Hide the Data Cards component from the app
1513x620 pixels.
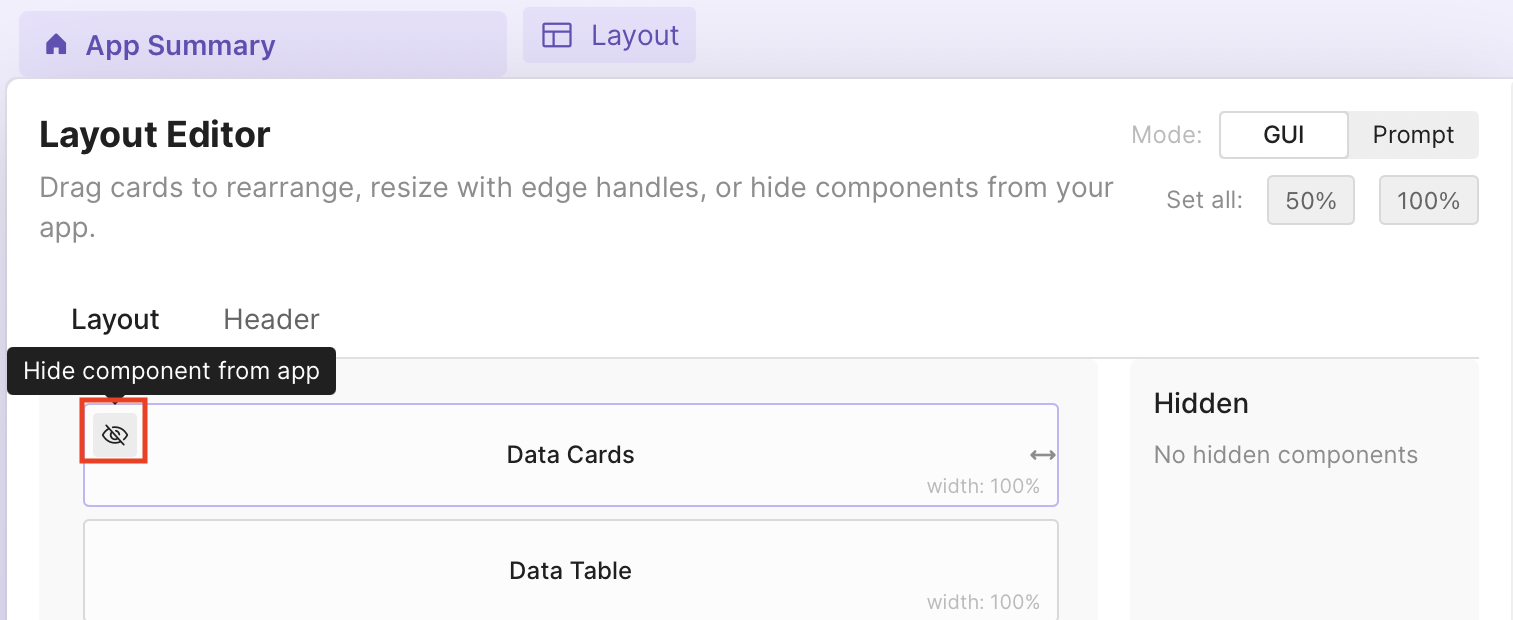114,434
